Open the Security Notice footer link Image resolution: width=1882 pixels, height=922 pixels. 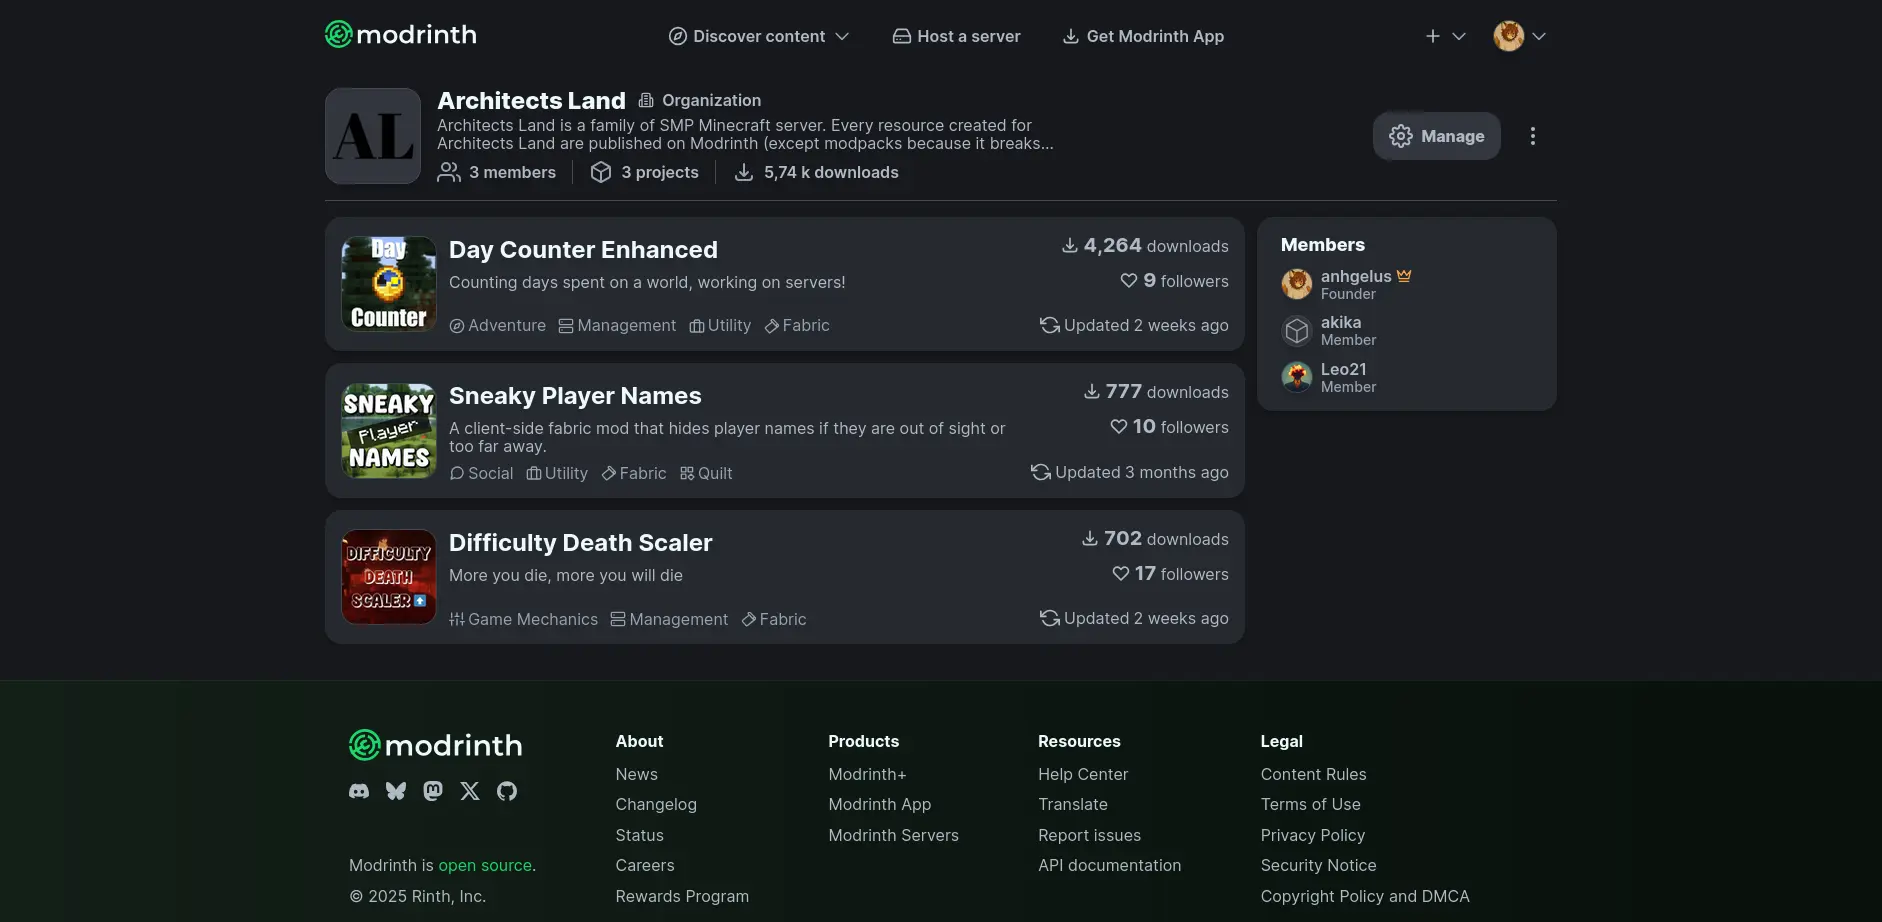pos(1318,866)
